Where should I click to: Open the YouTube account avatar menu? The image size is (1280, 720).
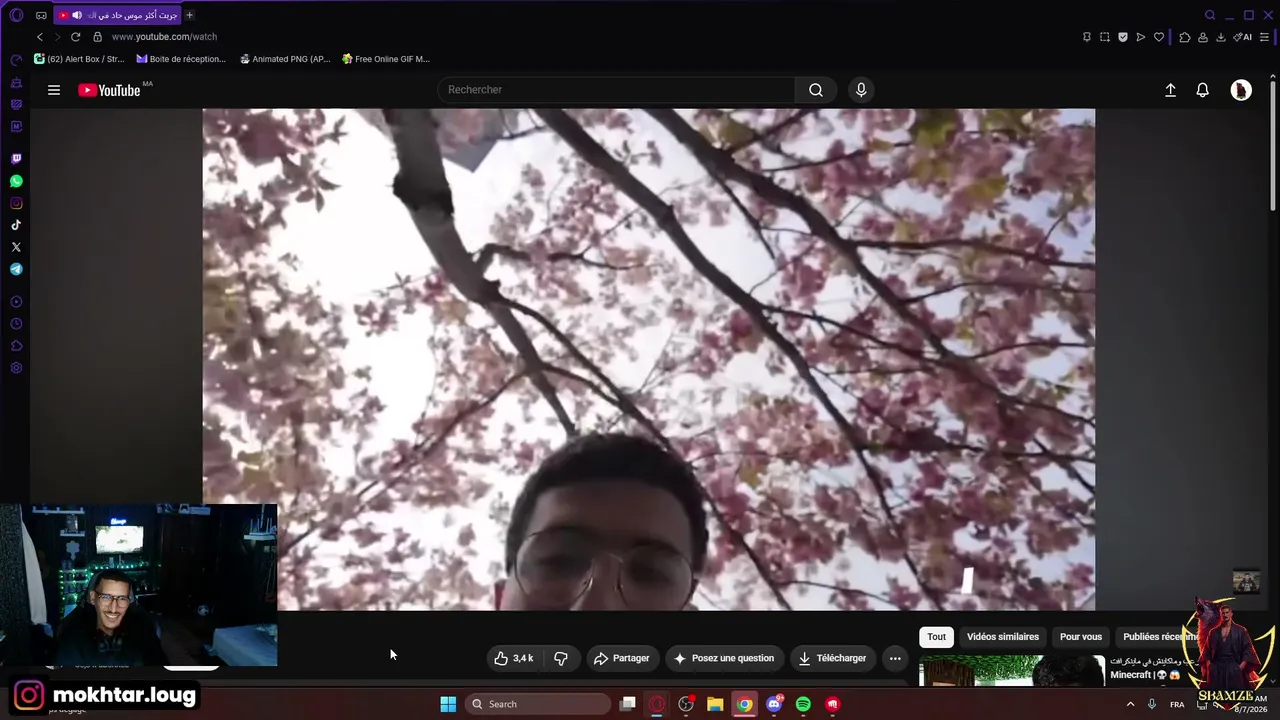pyautogui.click(x=1241, y=90)
